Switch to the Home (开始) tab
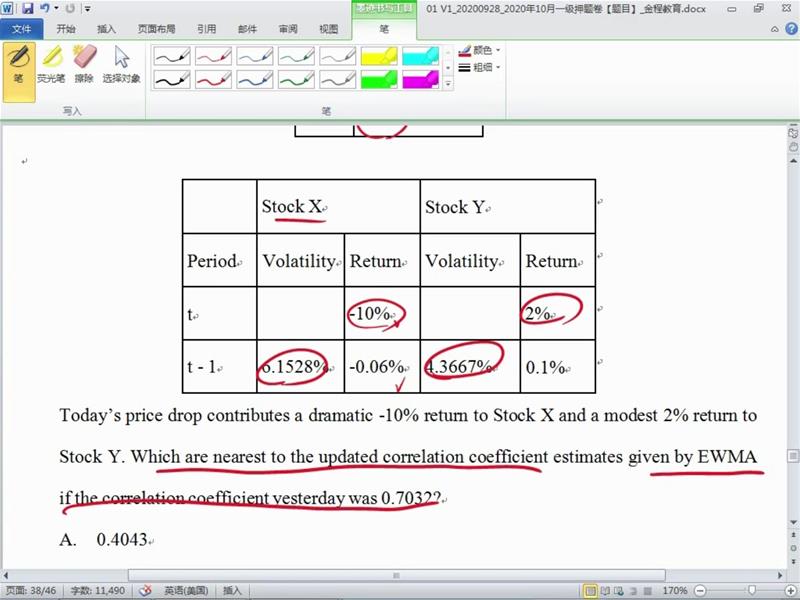Screen dimensions: 800x600 click(x=66, y=29)
